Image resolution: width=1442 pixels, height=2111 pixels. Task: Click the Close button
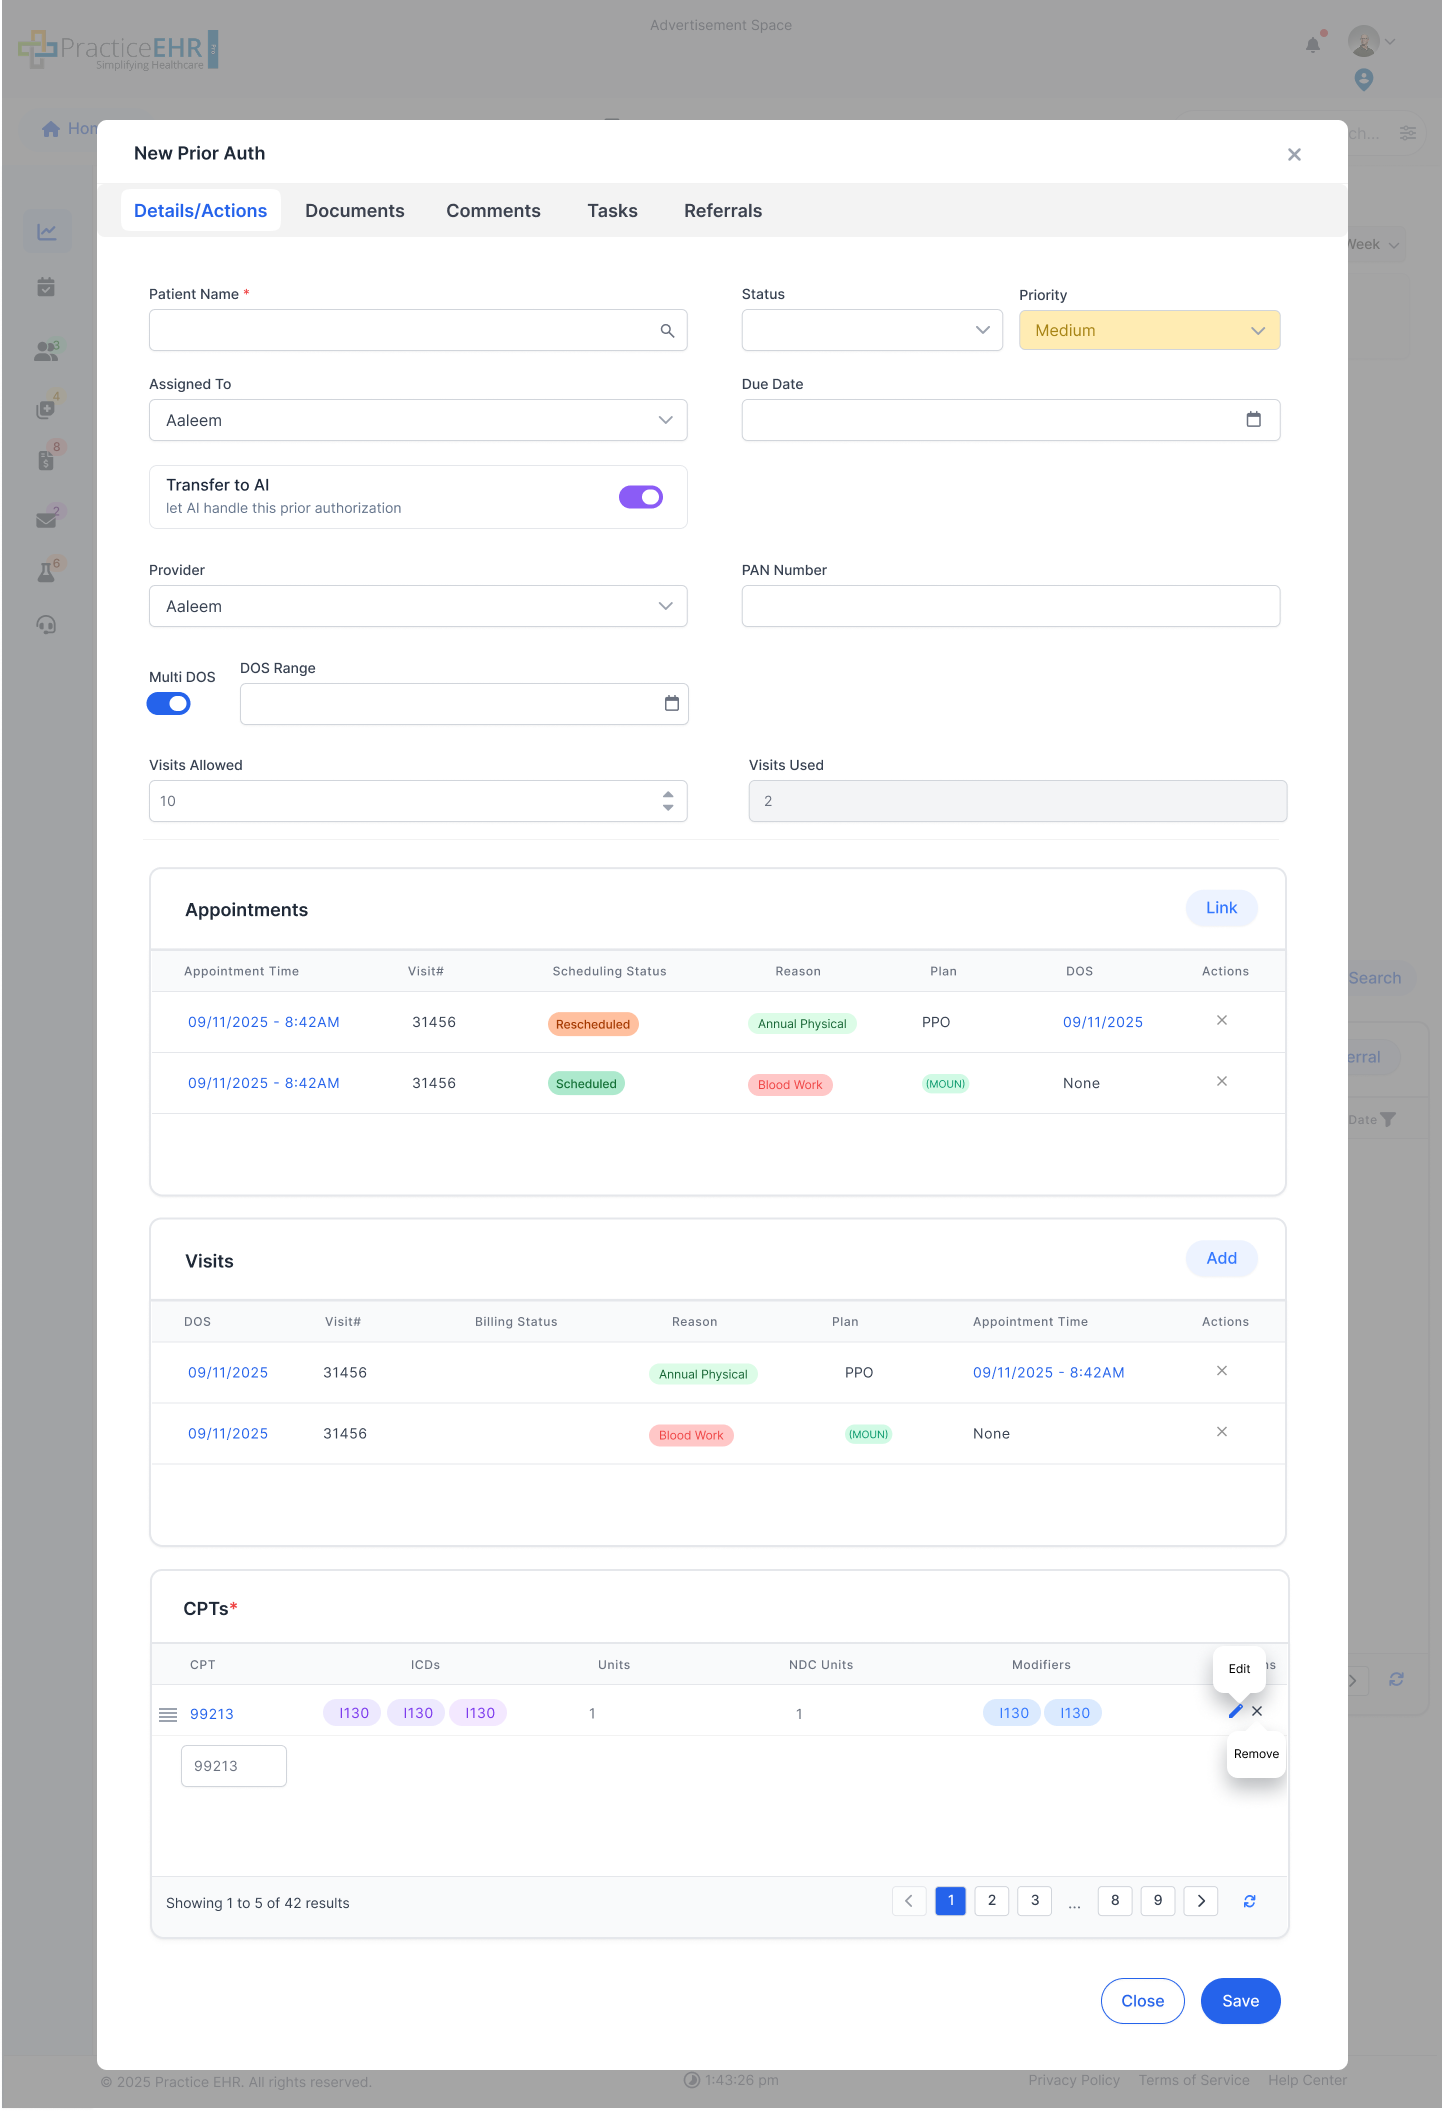[x=1143, y=2001]
